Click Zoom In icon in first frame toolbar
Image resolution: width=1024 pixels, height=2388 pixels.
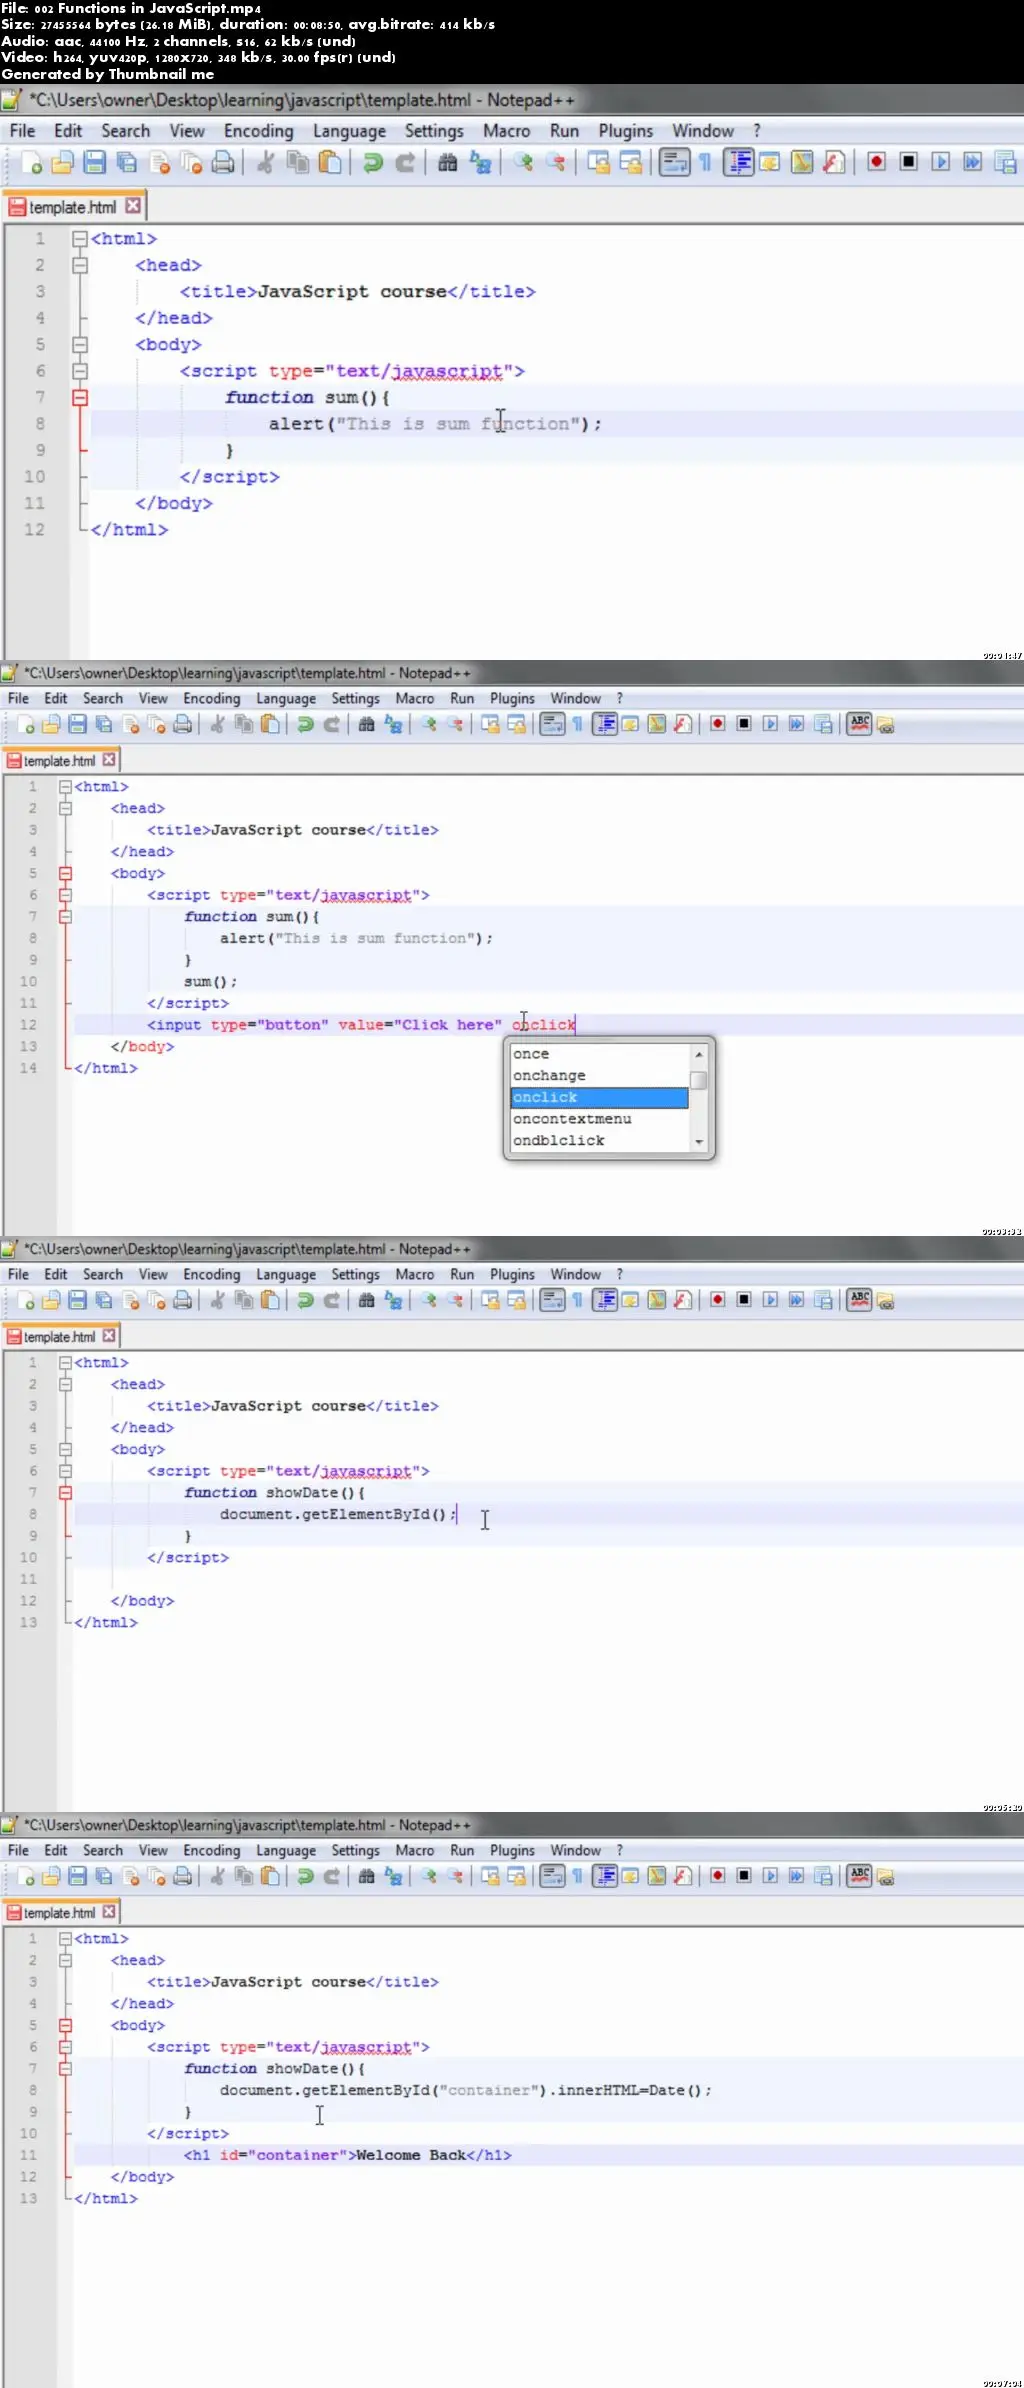pos(524,163)
